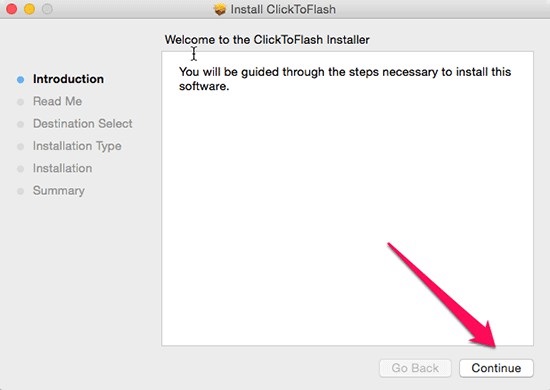Select the Introduction step in sidebar
This screenshot has height=390, width=550.
(68, 79)
